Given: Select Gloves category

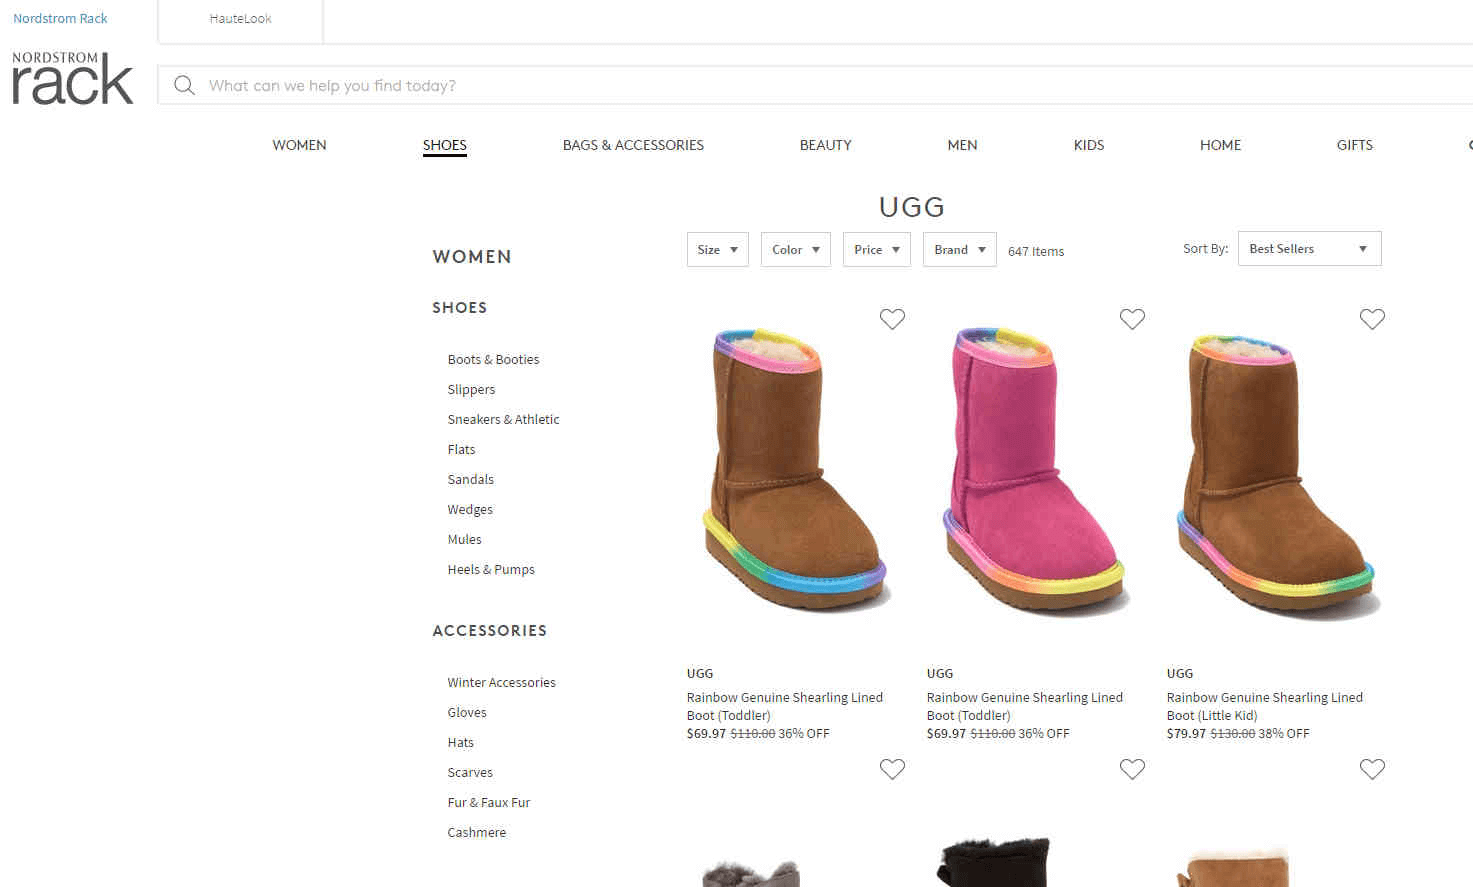Looking at the screenshot, I should 467,712.
